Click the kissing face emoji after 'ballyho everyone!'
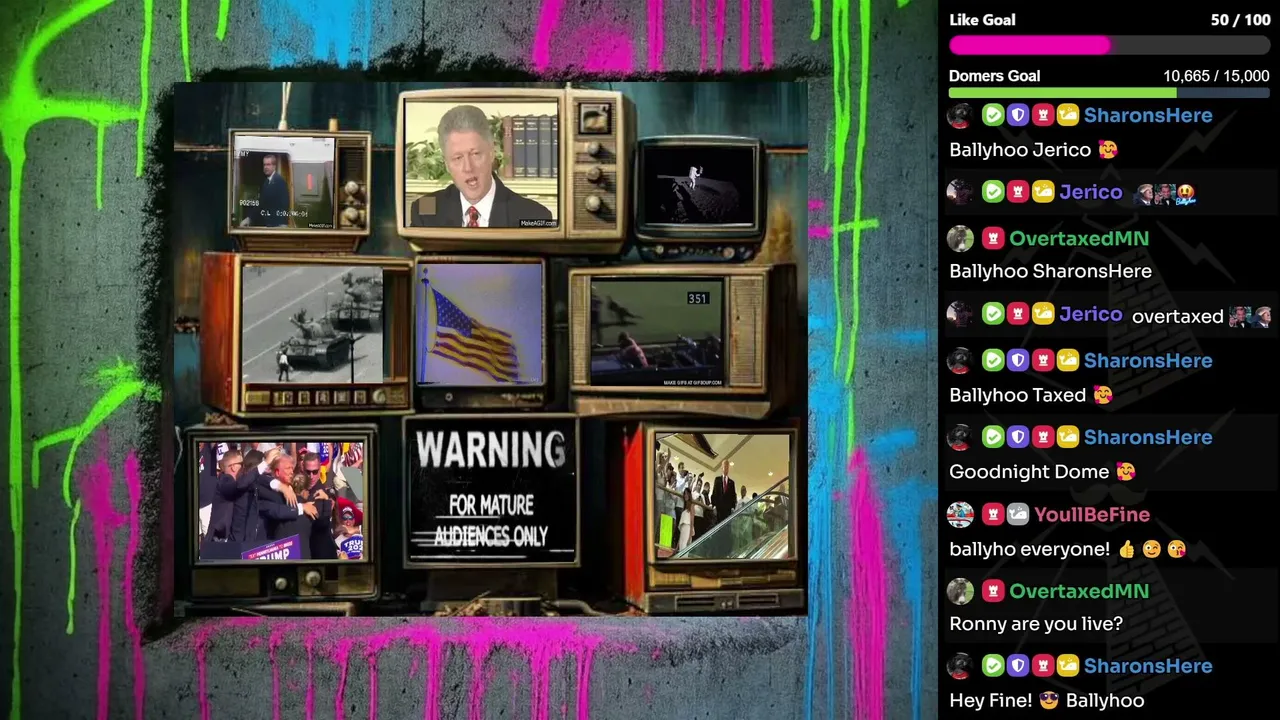This screenshot has width=1280, height=720. [x=1176, y=549]
